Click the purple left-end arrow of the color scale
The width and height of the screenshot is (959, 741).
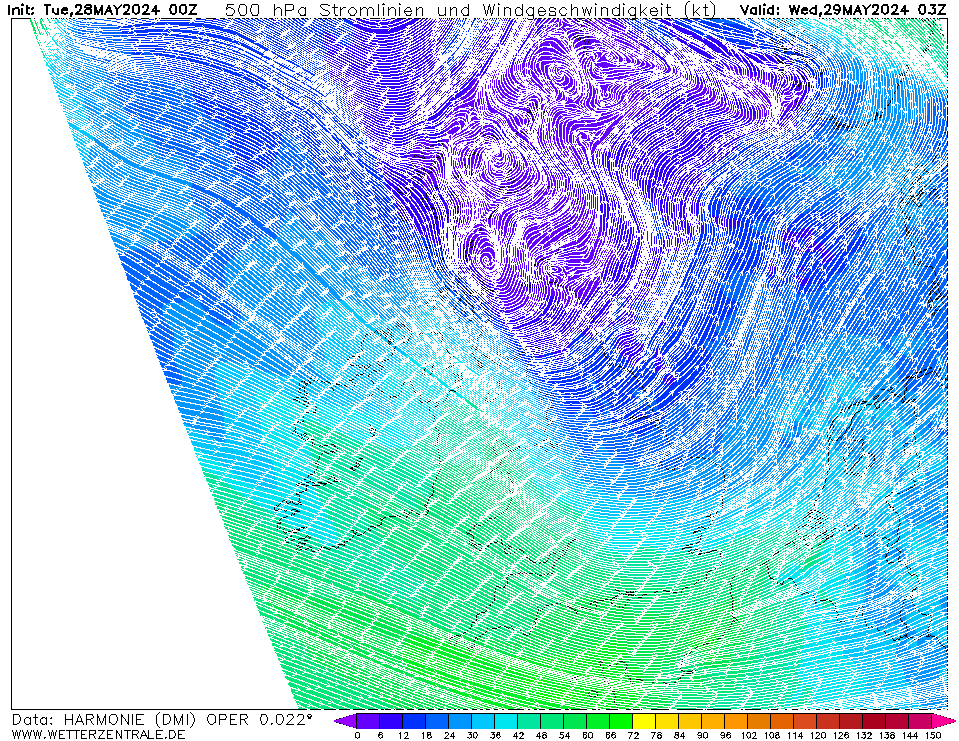click(x=346, y=721)
